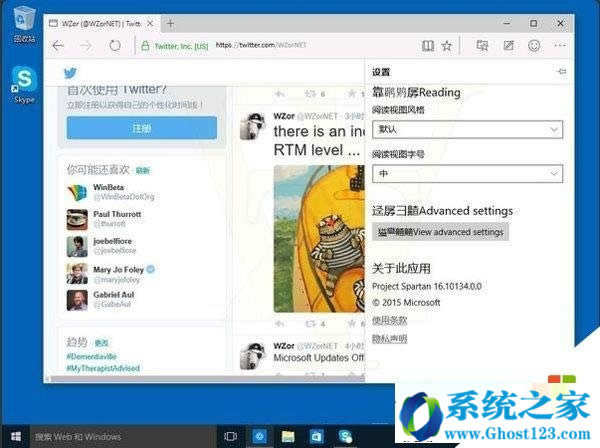Open the Store taskbar icon
The height and width of the screenshot is (448, 600).
tap(316, 437)
